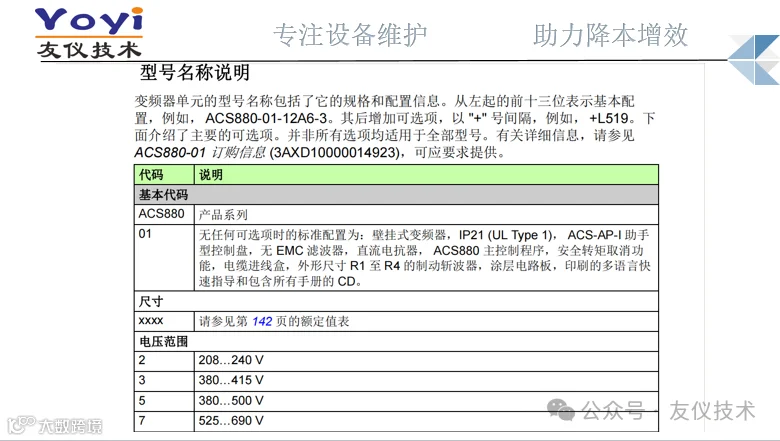Select the 380…500 V cell

(426, 401)
